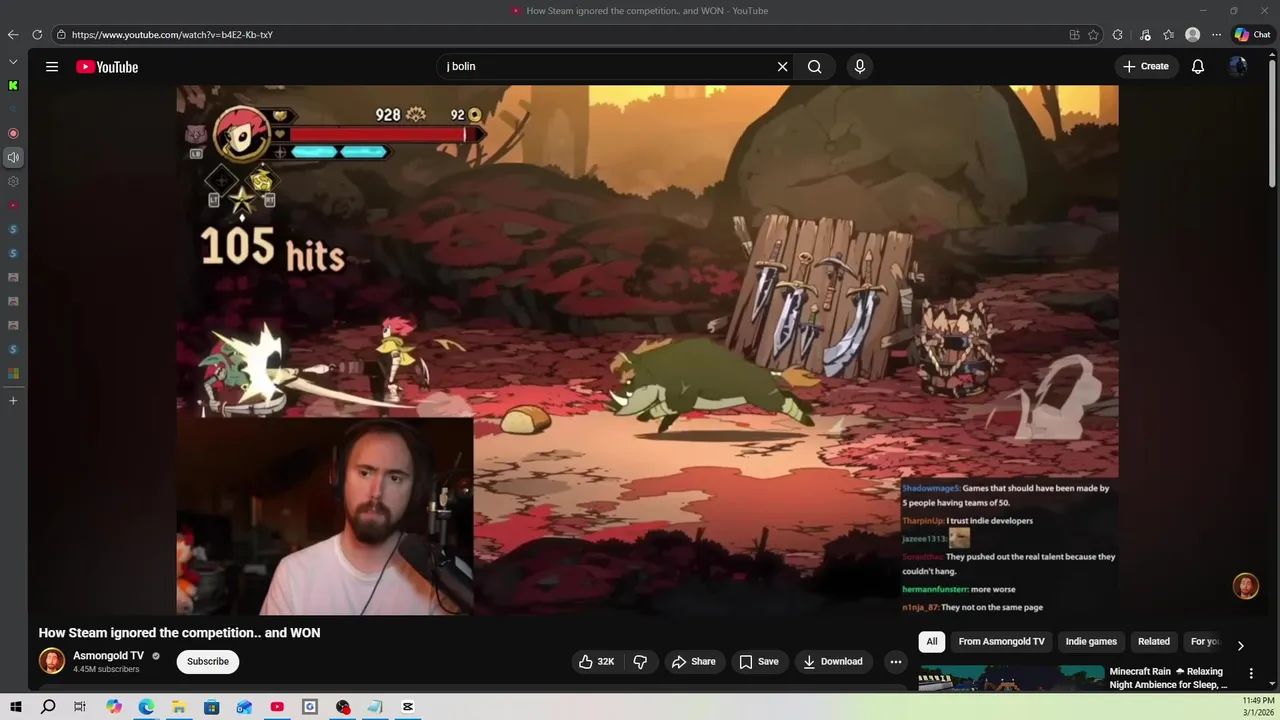Add this page to favorites star
The width and height of the screenshot is (1280, 720).
1094,35
